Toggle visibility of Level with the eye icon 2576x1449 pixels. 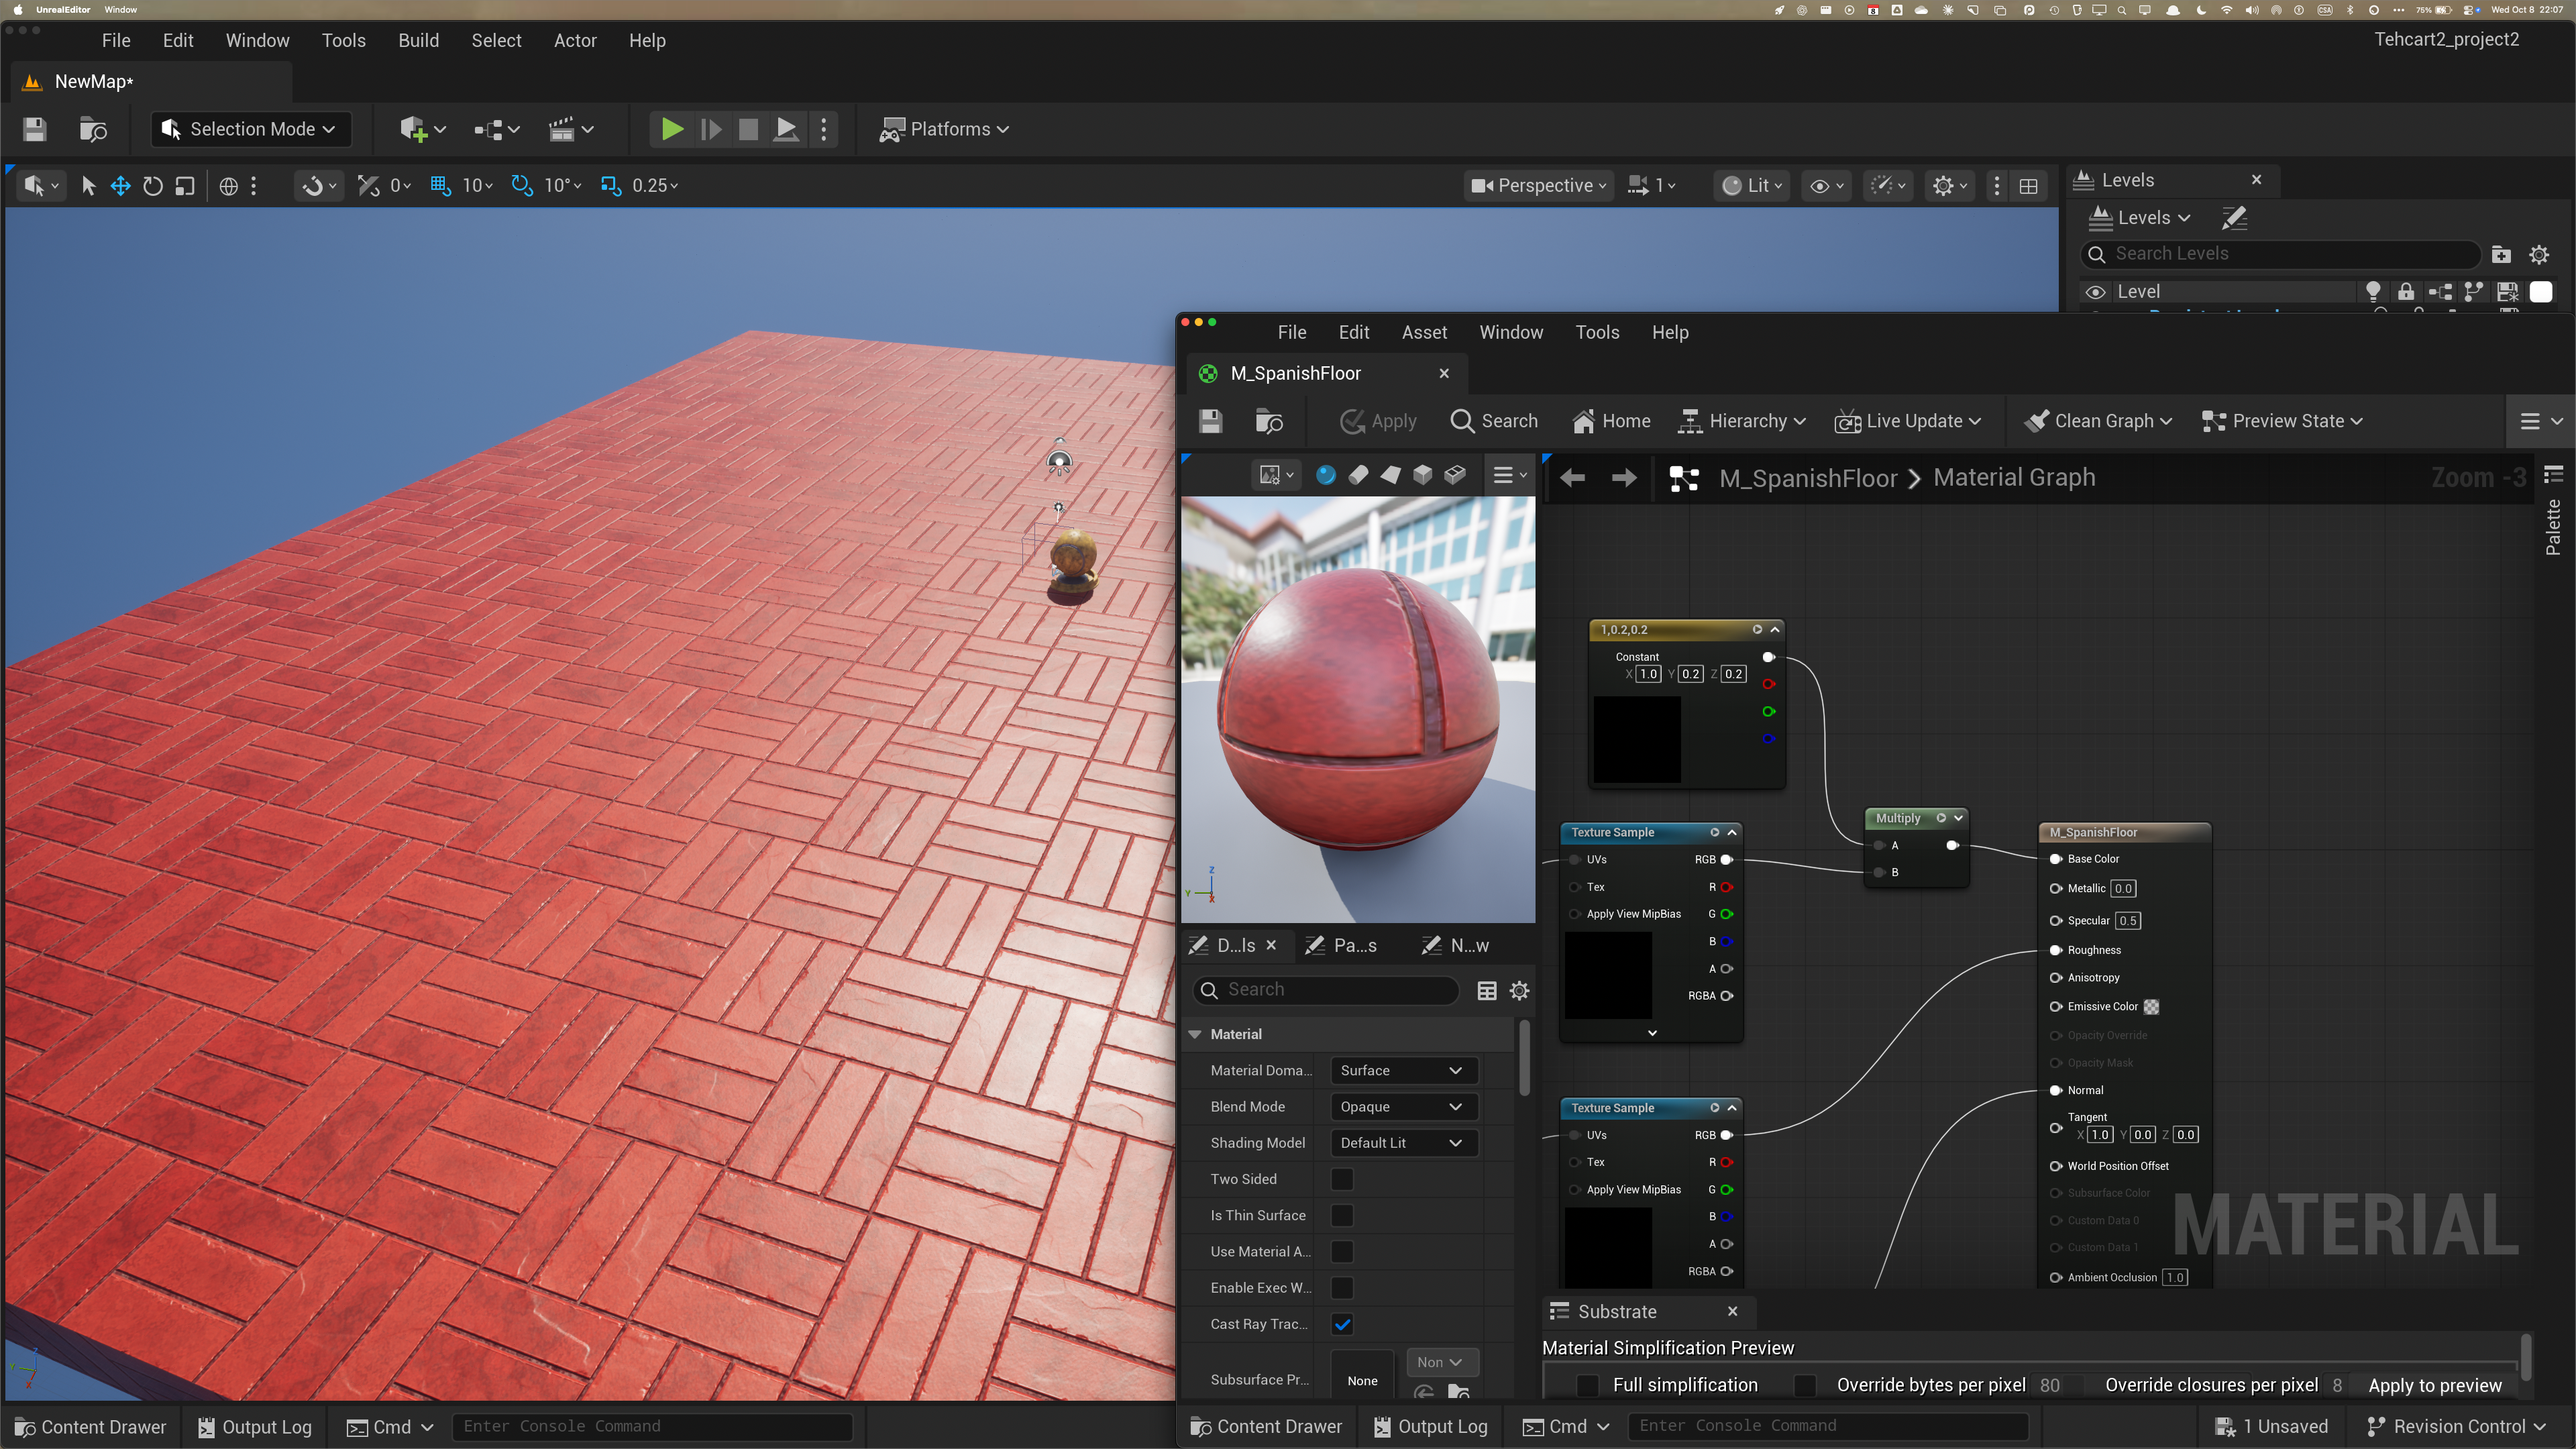point(2096,292)
